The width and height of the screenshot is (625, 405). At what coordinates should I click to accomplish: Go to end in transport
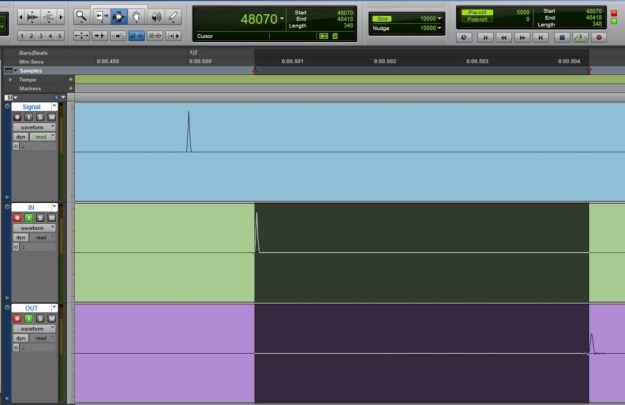coord(540,37)
